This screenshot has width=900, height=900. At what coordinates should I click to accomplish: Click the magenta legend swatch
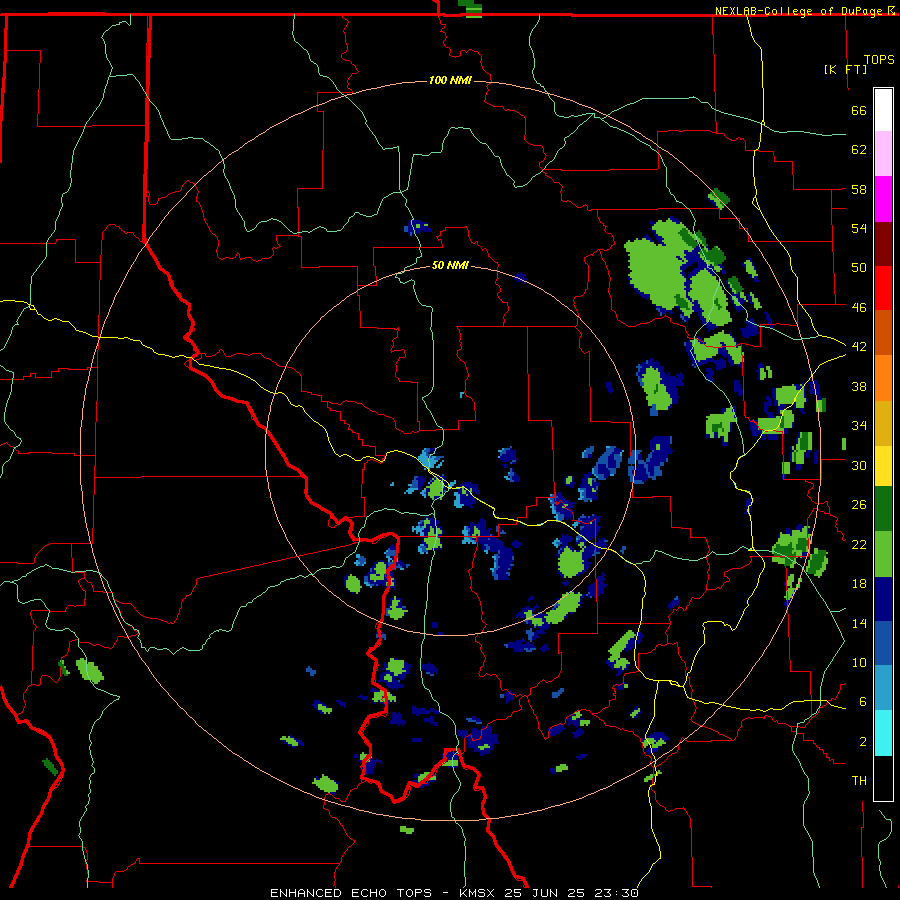[x=883, y=199]
